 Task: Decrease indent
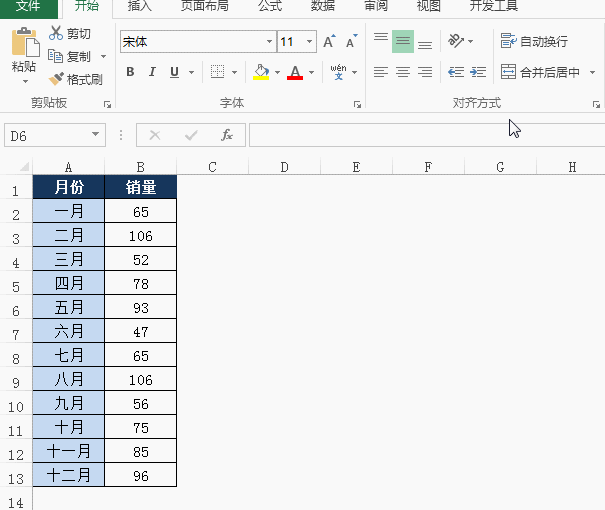tap(456, 72)
